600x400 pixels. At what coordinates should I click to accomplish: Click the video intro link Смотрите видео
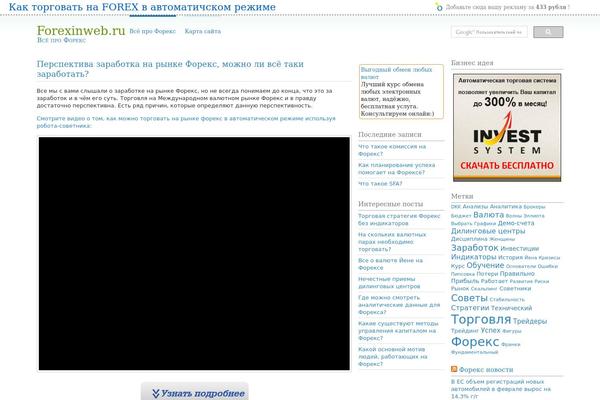coord(186,122)
